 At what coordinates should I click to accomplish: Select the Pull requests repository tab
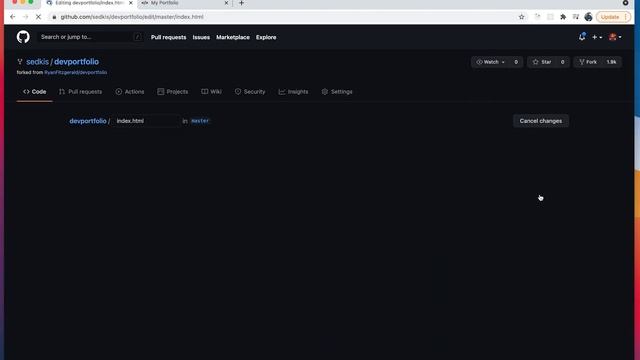point(80,92)
